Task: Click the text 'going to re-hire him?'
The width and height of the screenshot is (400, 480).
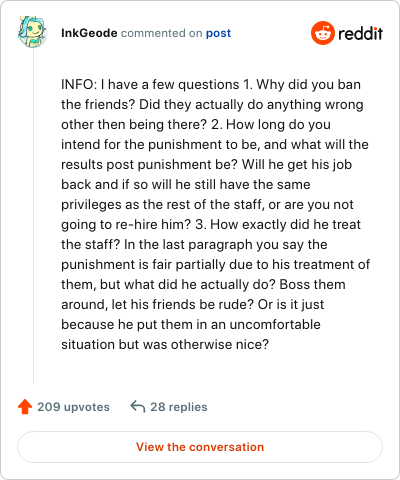Action: 126,225
